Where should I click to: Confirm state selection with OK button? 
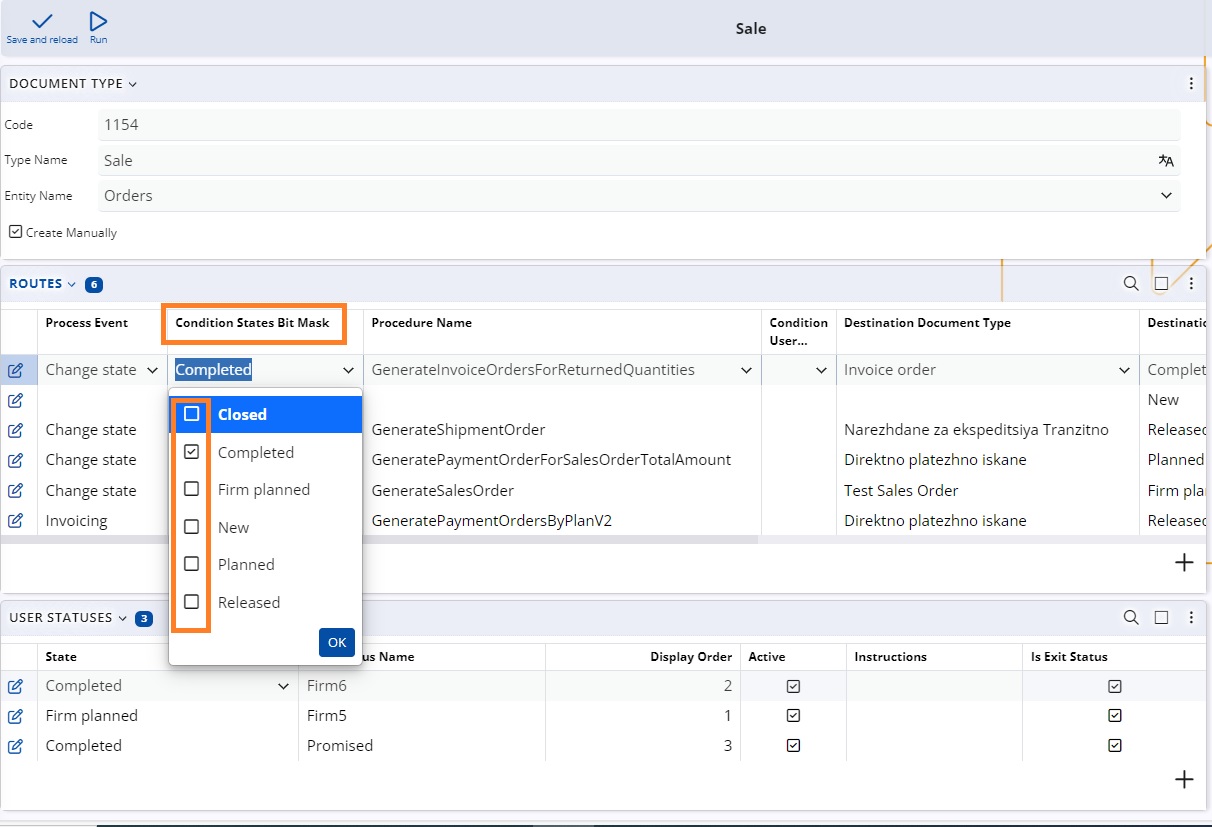(x=337, y=642)
